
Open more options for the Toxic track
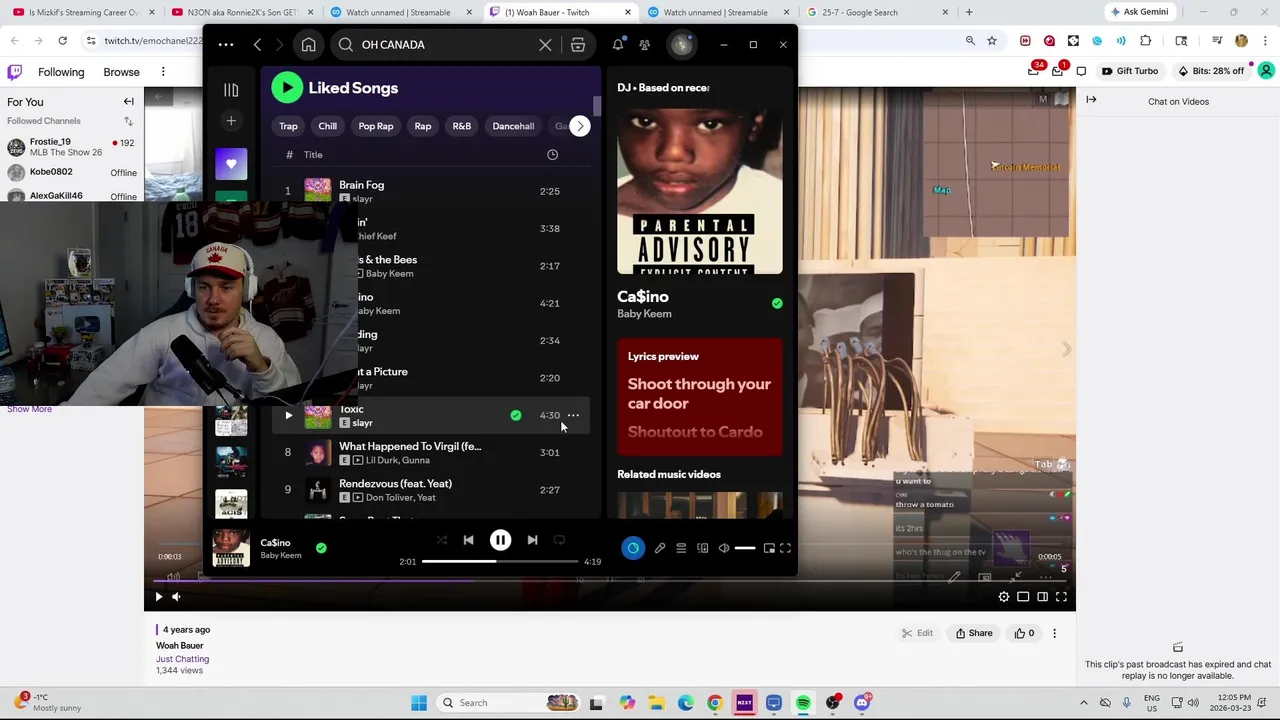coord(573,415)
